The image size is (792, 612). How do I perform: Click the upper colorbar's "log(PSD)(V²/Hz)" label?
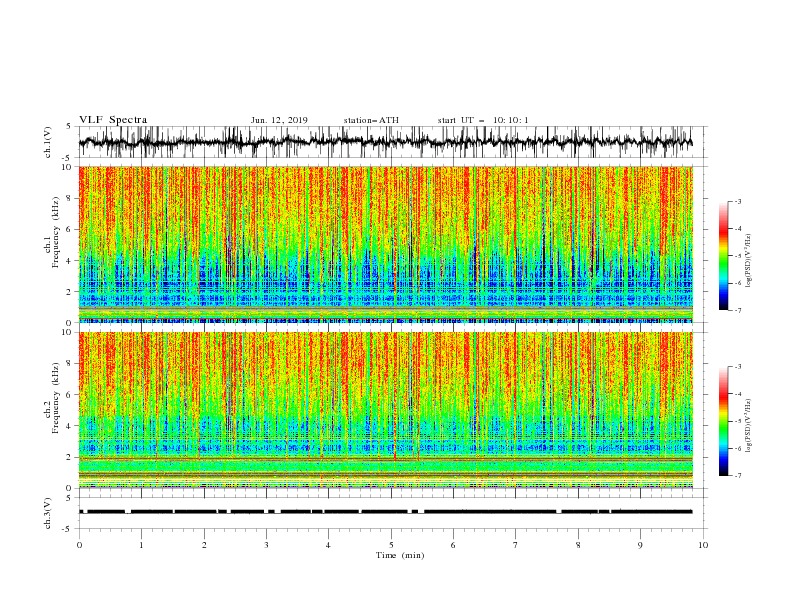tap(749, 261)
